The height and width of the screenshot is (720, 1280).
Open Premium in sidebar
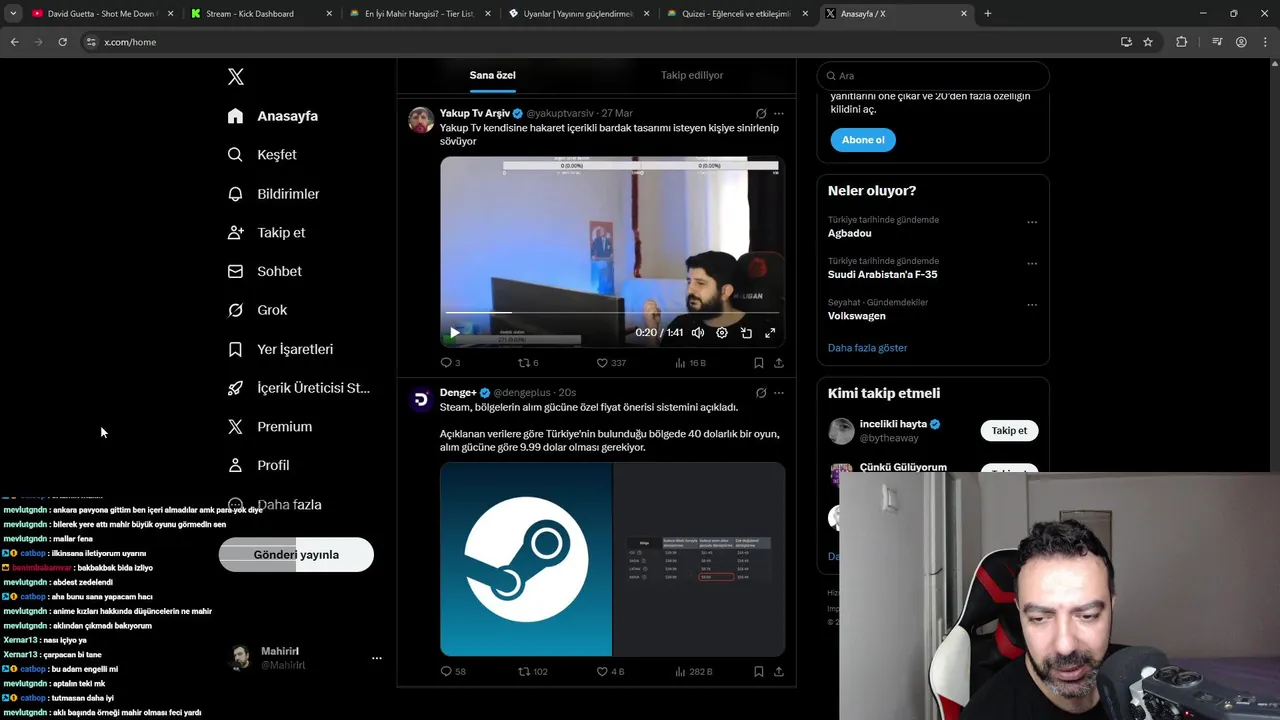pyautogui.click(x=270, y=426)
